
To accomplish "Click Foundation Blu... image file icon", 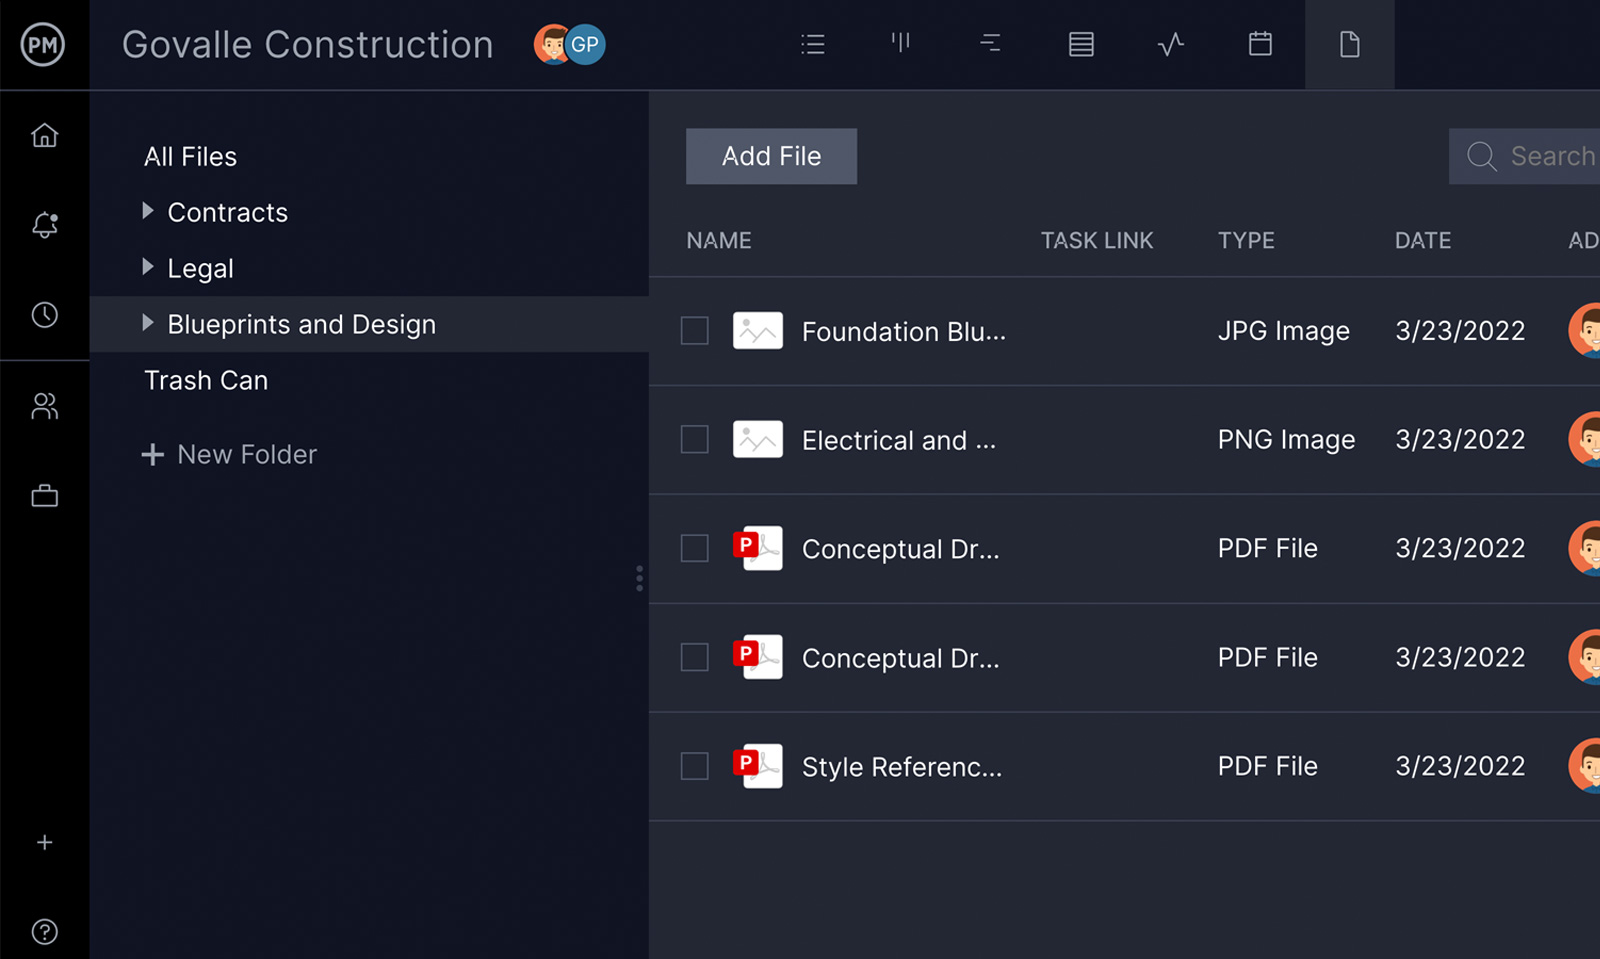I will (x=757, y=330).
